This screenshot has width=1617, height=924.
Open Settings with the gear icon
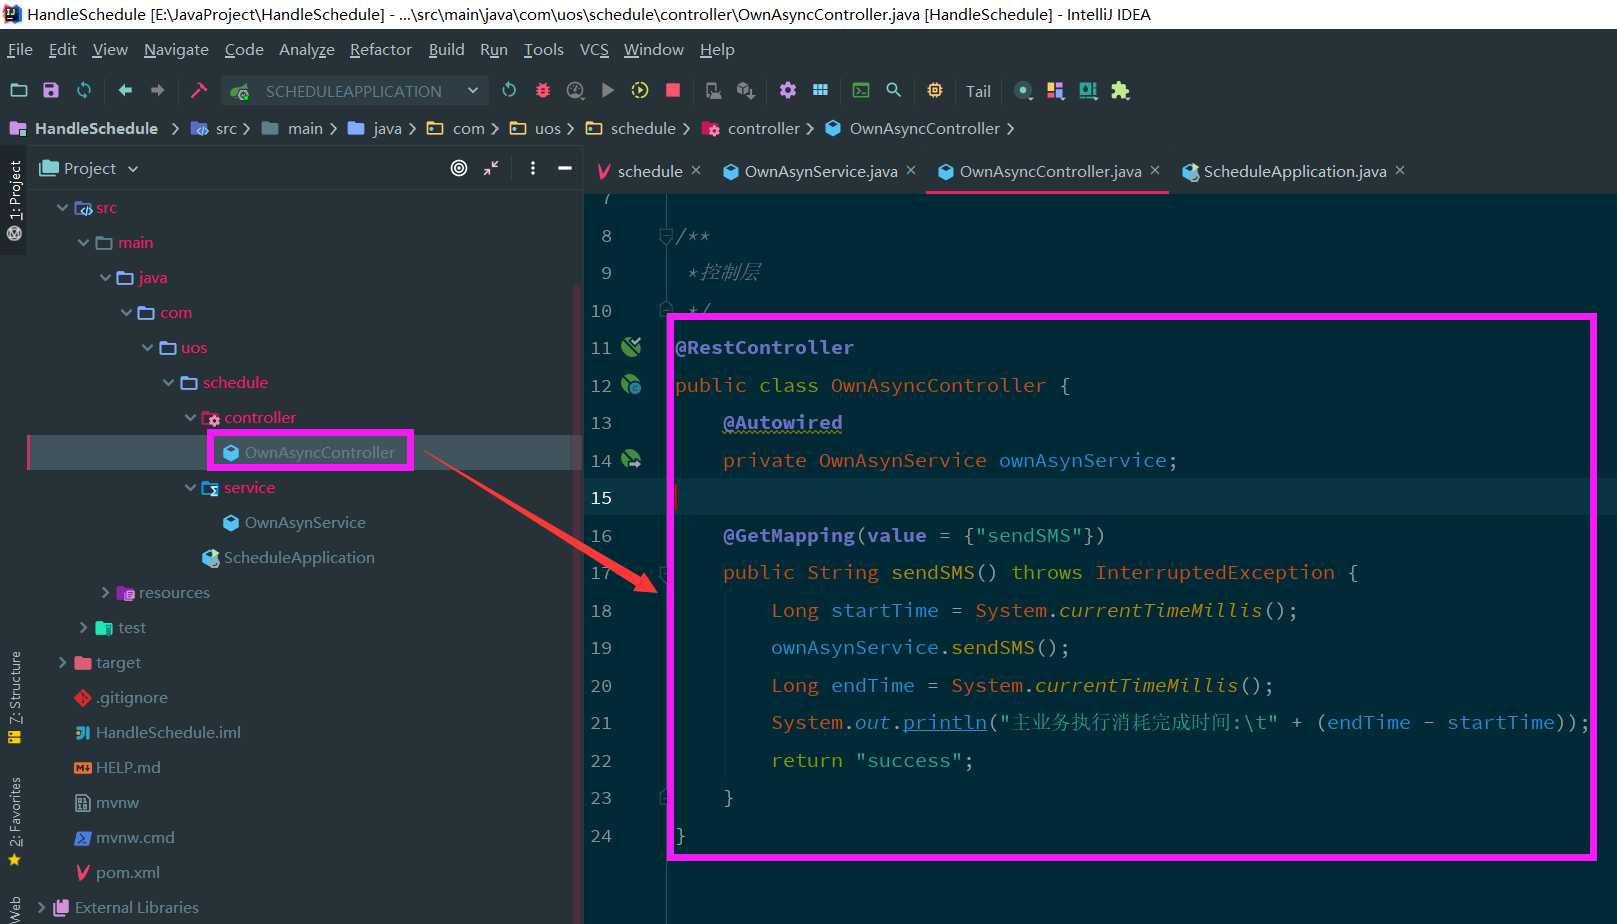click(x=788, y=90)
